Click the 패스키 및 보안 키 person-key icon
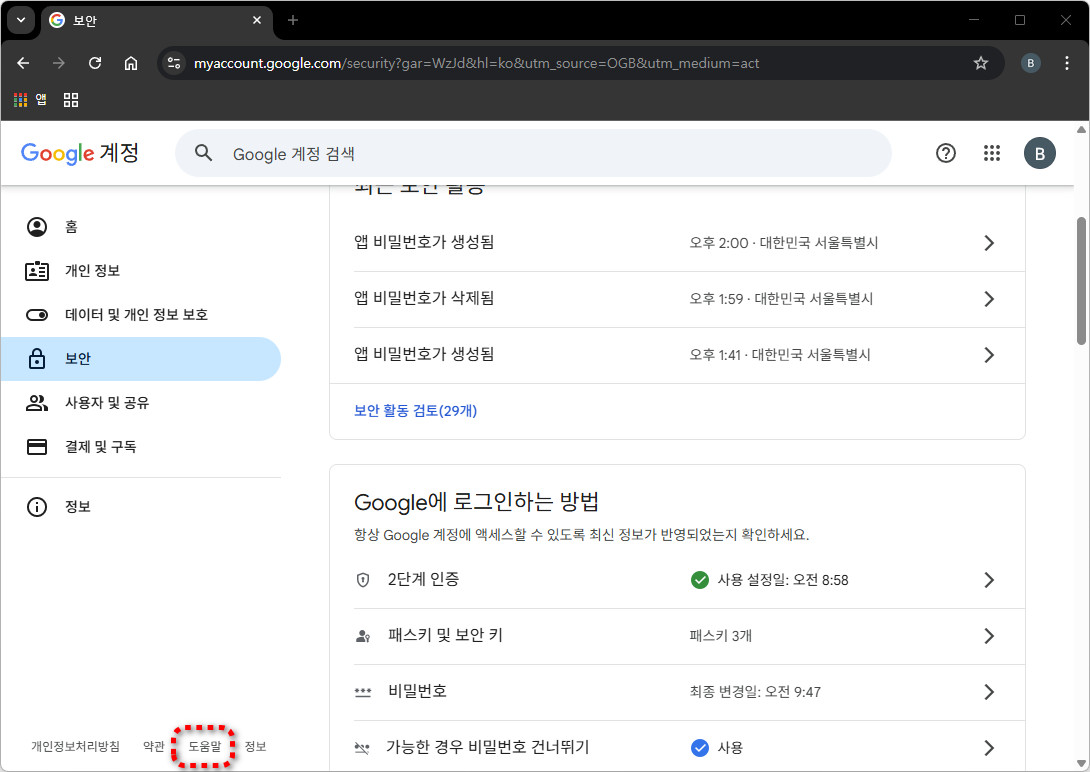1090x772 pixels. click(363, 636)
